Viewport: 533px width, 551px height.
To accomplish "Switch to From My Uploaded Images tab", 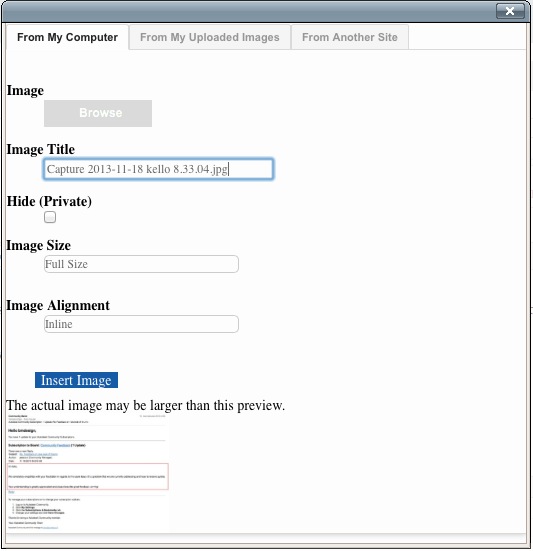I will tap(210, 37).
